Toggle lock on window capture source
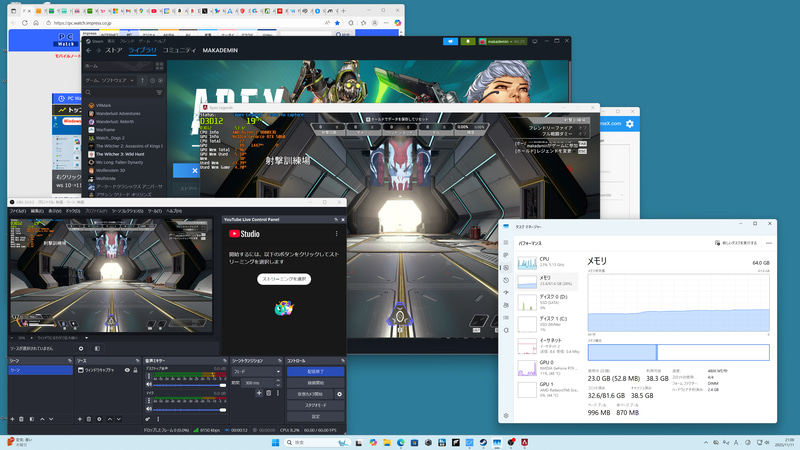The image size is (800, 450). click(x=135, y=370)
